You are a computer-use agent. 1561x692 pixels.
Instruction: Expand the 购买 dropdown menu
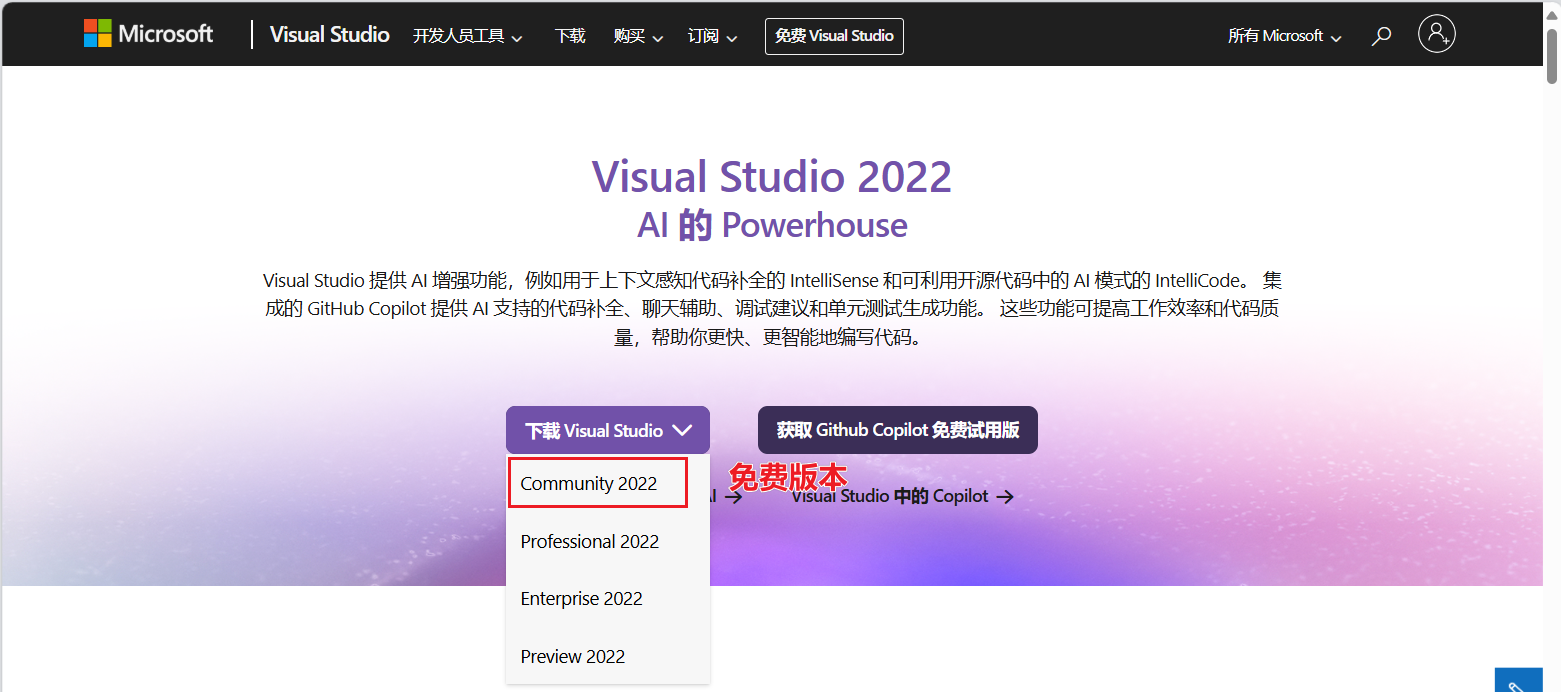pos(638,36)
